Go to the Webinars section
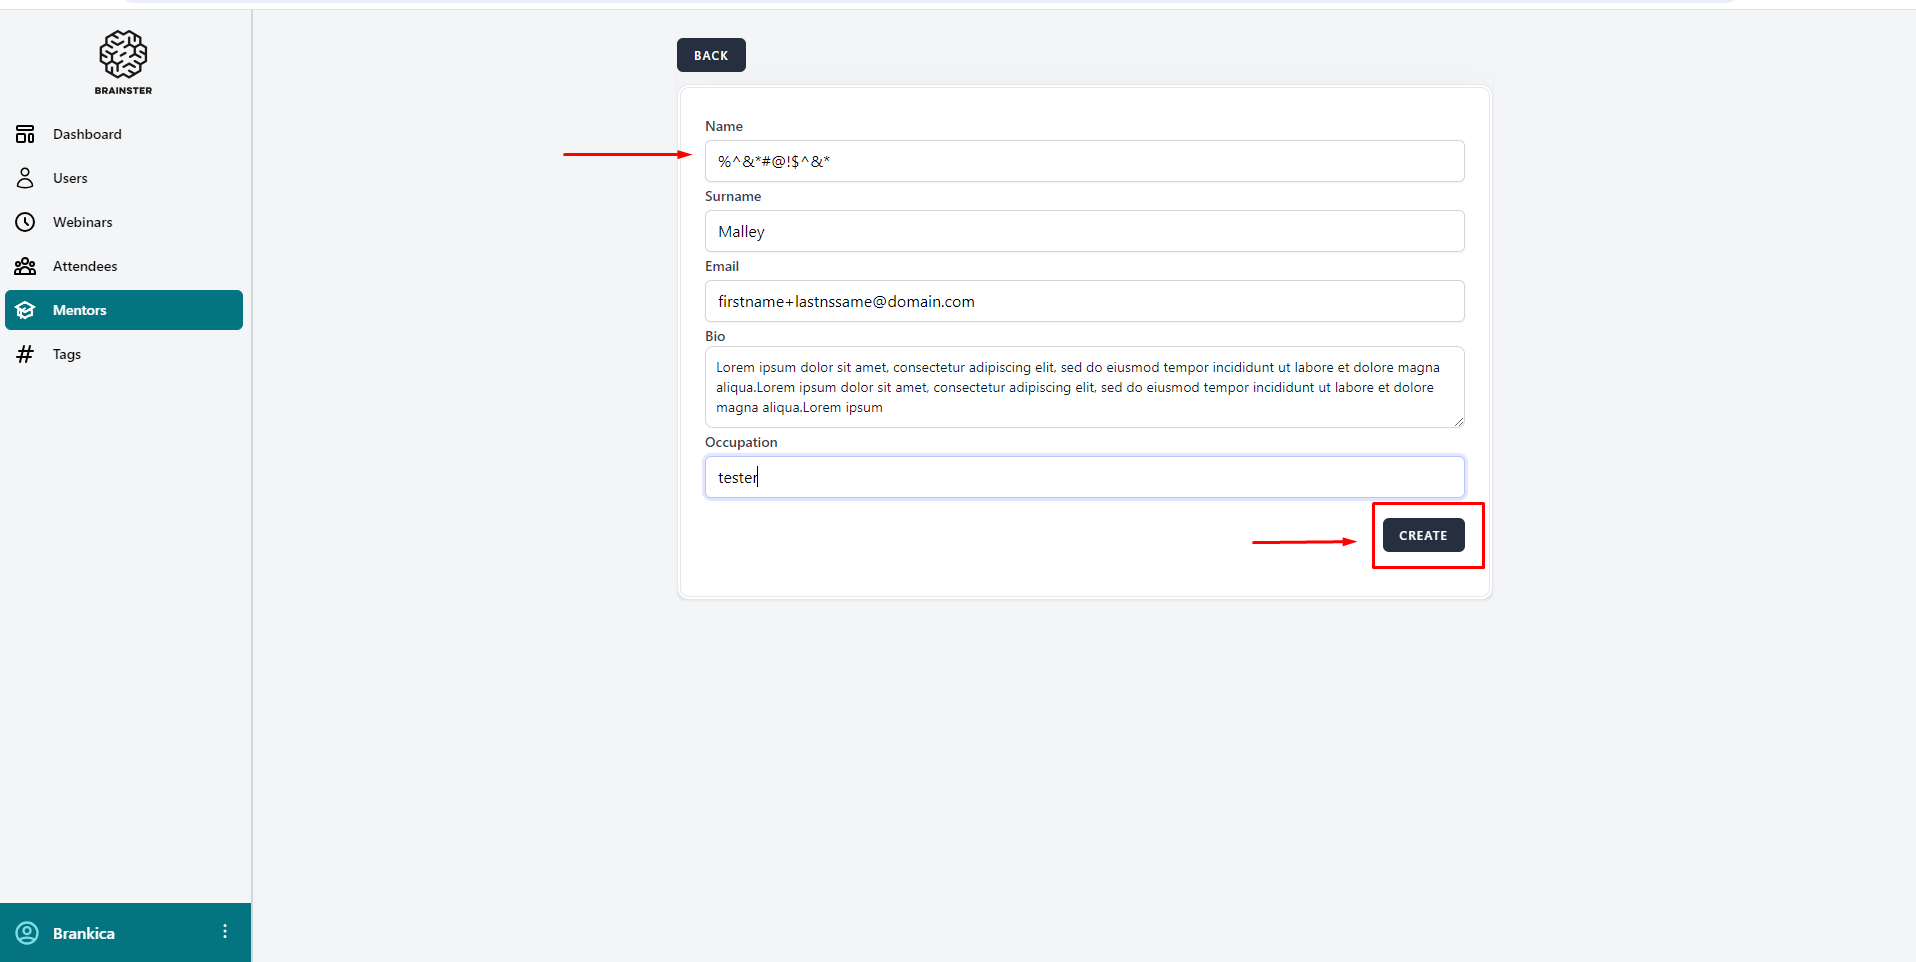This screenshot has height=962, width=1916. coord(82,222)
